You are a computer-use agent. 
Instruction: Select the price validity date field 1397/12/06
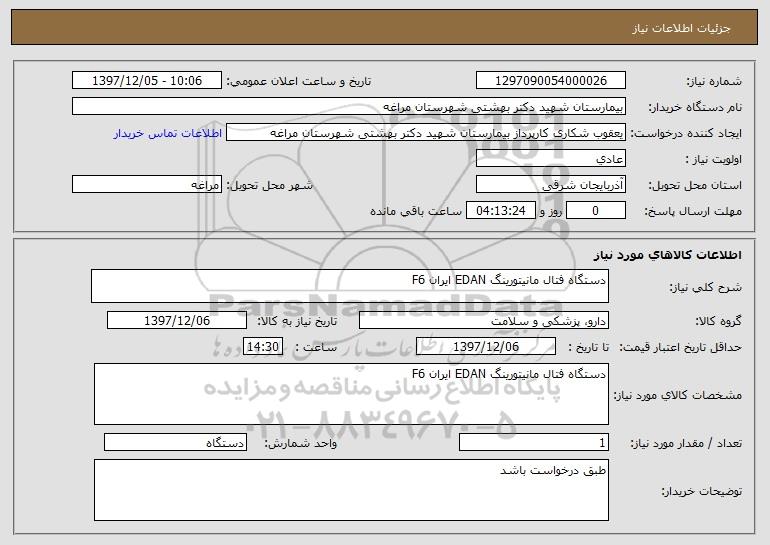pos(486,347)
